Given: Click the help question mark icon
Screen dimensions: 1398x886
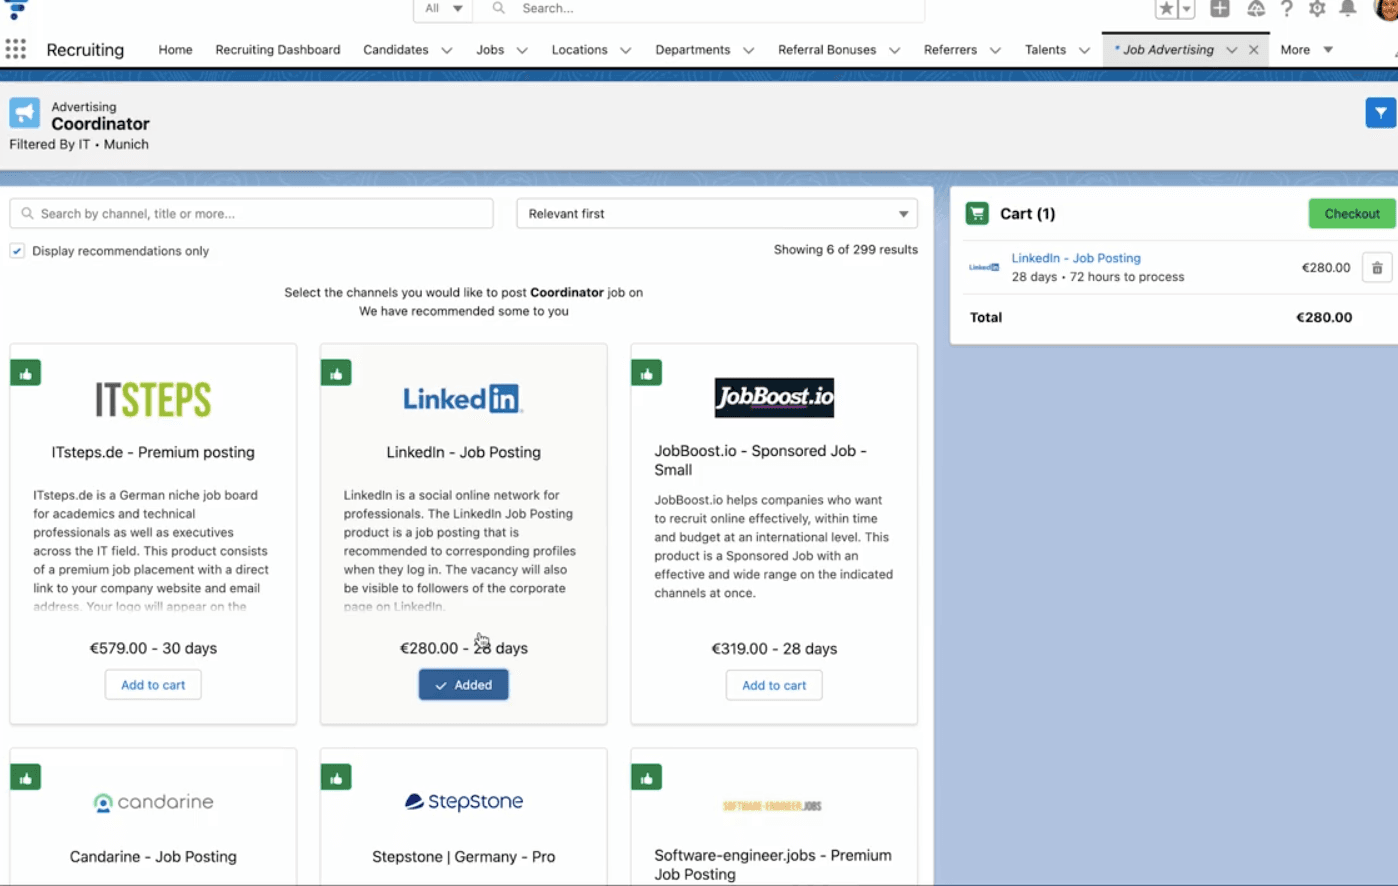Looking at the screenshot, I should pos(1287,9).
